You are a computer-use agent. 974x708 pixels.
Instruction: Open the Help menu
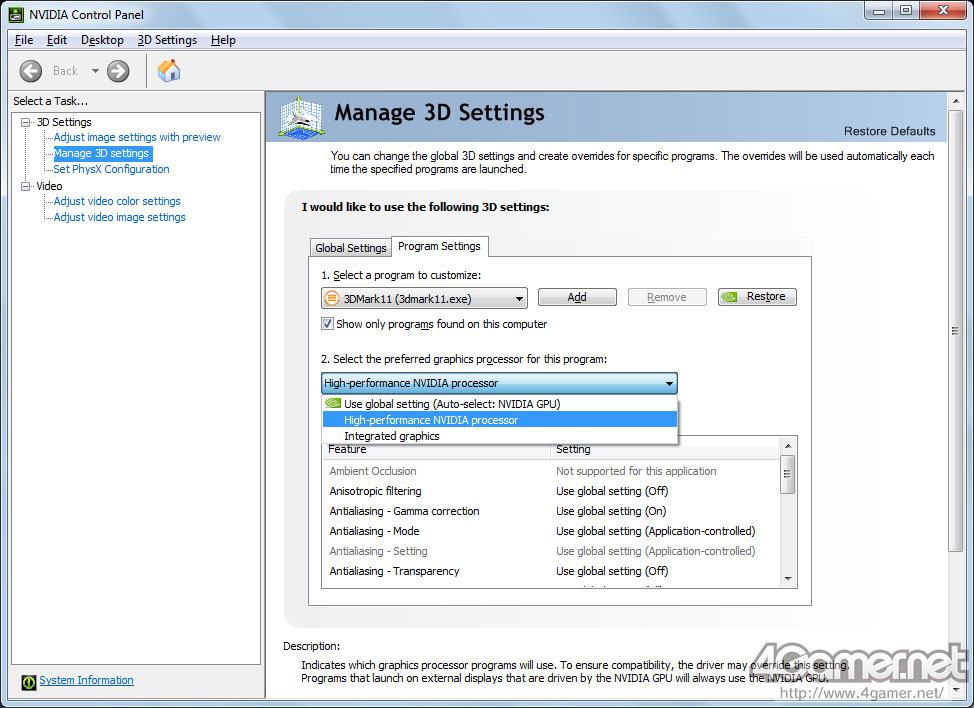coord(223,40)
